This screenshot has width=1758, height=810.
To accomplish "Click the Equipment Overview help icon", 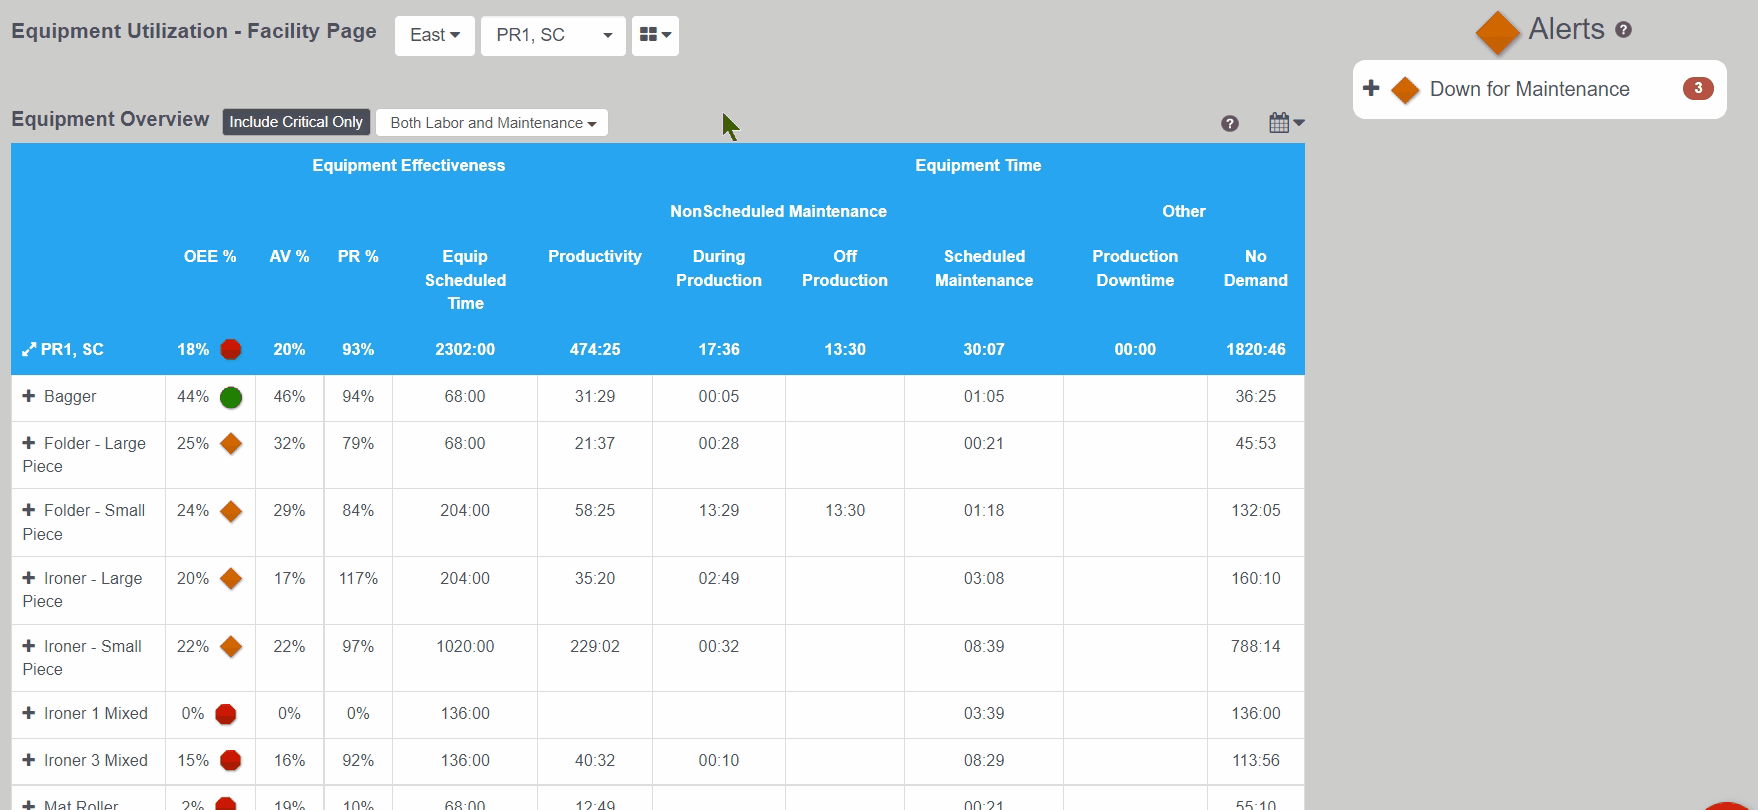I will pos(1230,123).
